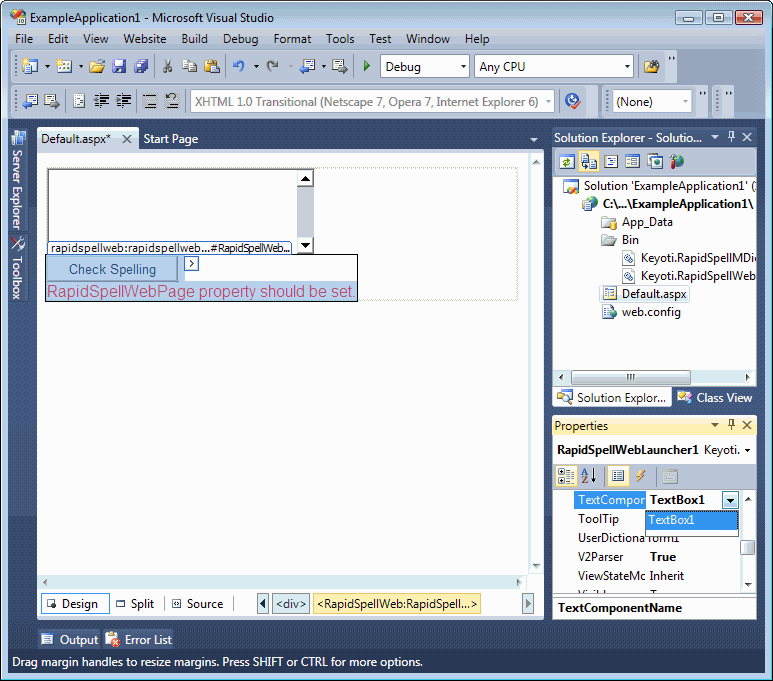Sort properties alphabetically with A-Z icon
The height and width of the screenshot is (681, 773).
pyautogui.click(x=589, y=476)
